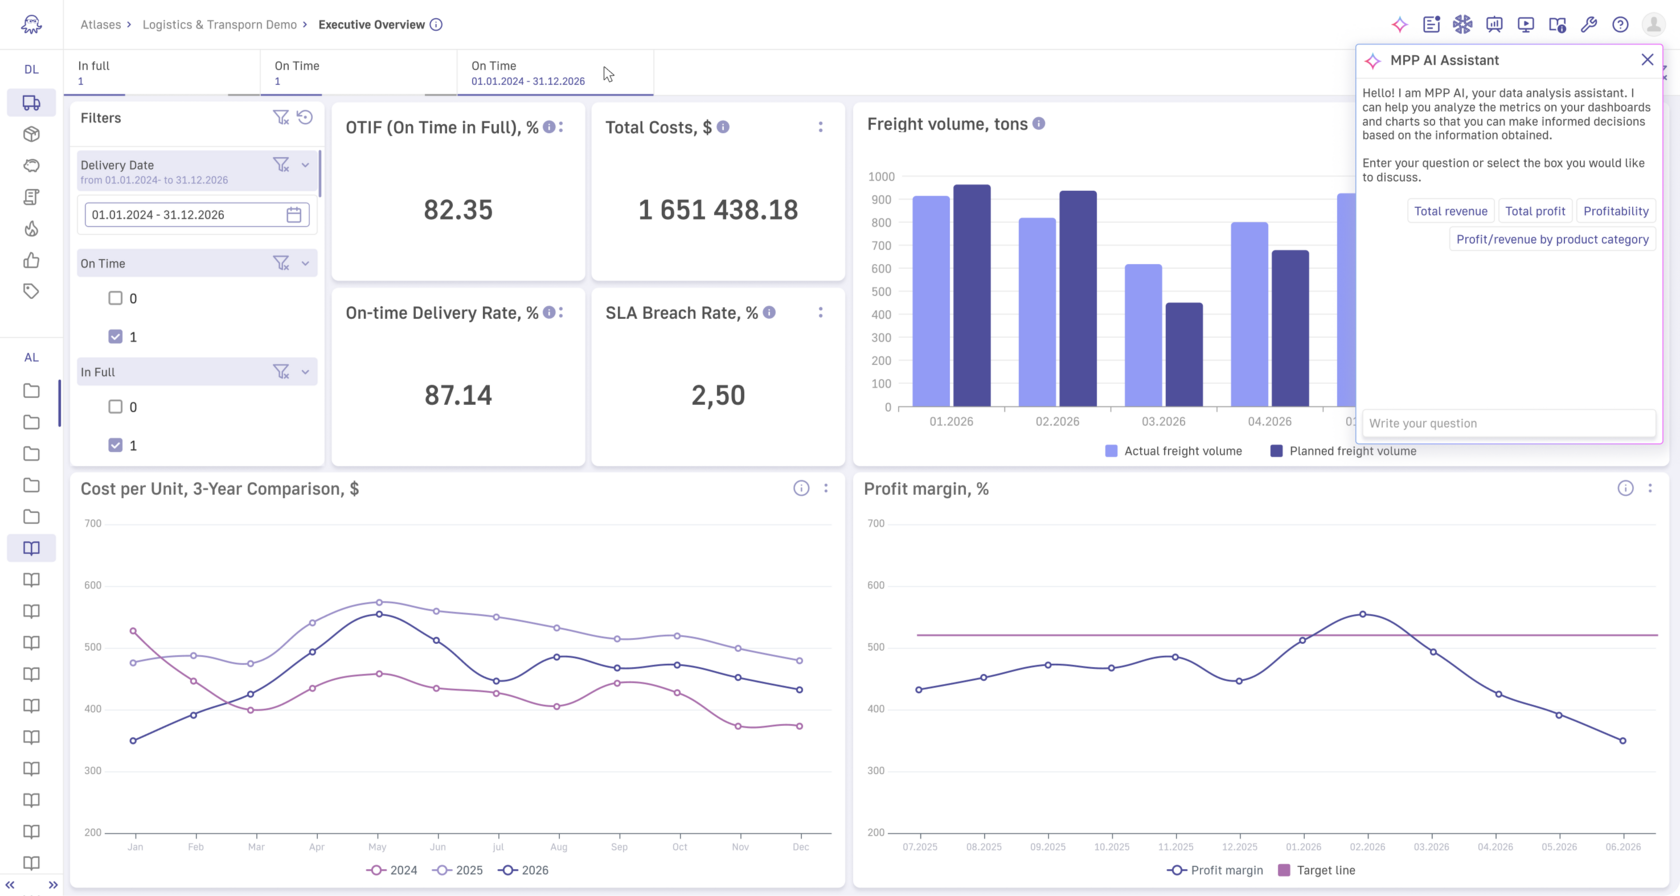Open Profit margin chart three-dot menu

(x=1650, y=488)
